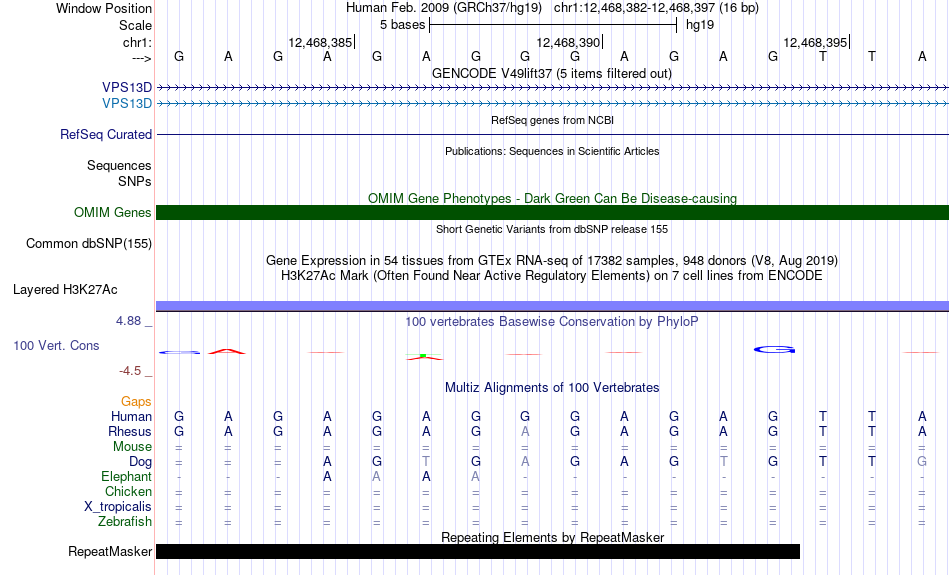
Task: Click the orange Gaps row label
Action: coord(136,402)
